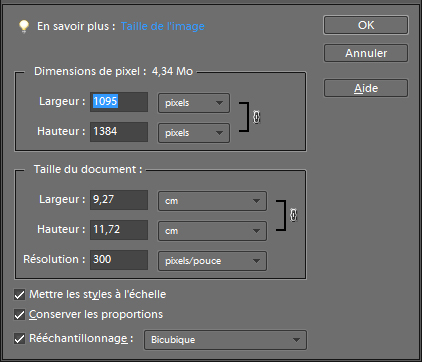
Task: Open the Taille de l'image help link
Action: [x=163, y=26]
